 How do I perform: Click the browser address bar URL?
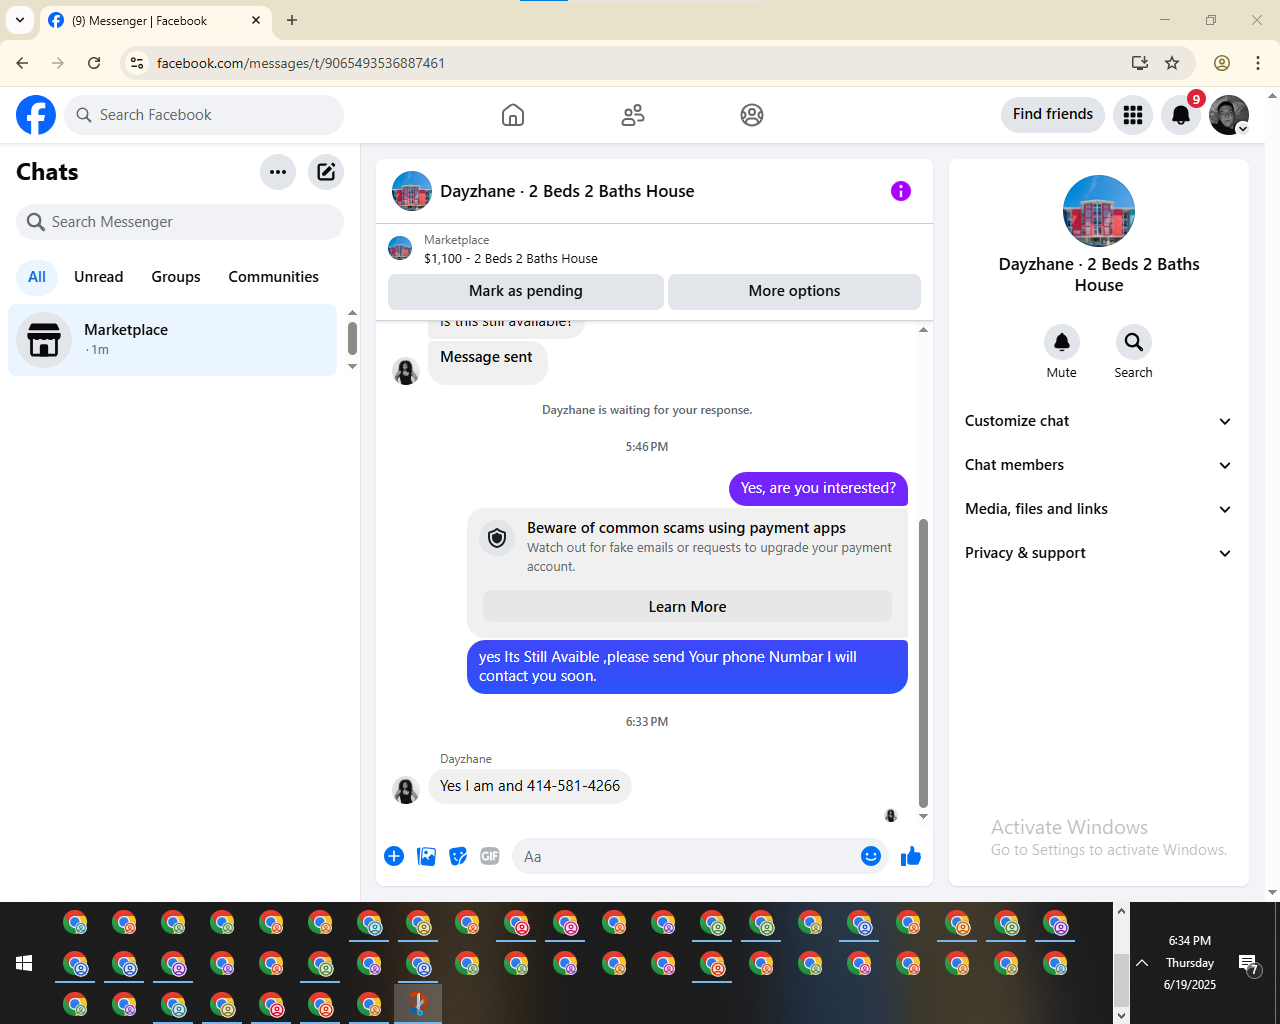[x=301, y=63]
